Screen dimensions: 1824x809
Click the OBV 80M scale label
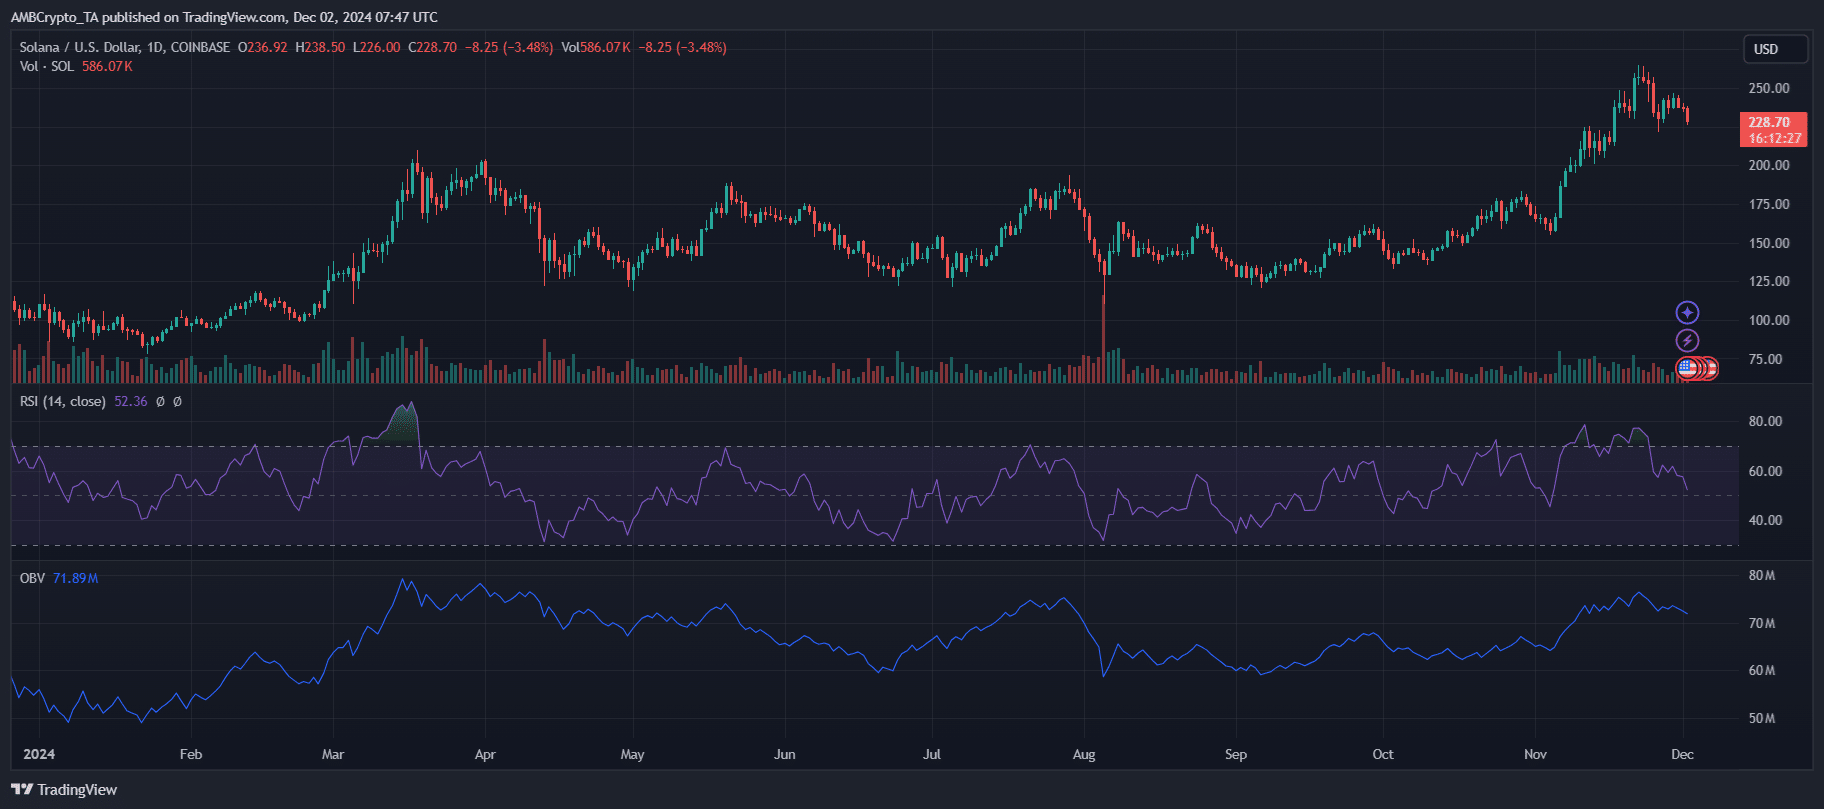point(1762,575)
